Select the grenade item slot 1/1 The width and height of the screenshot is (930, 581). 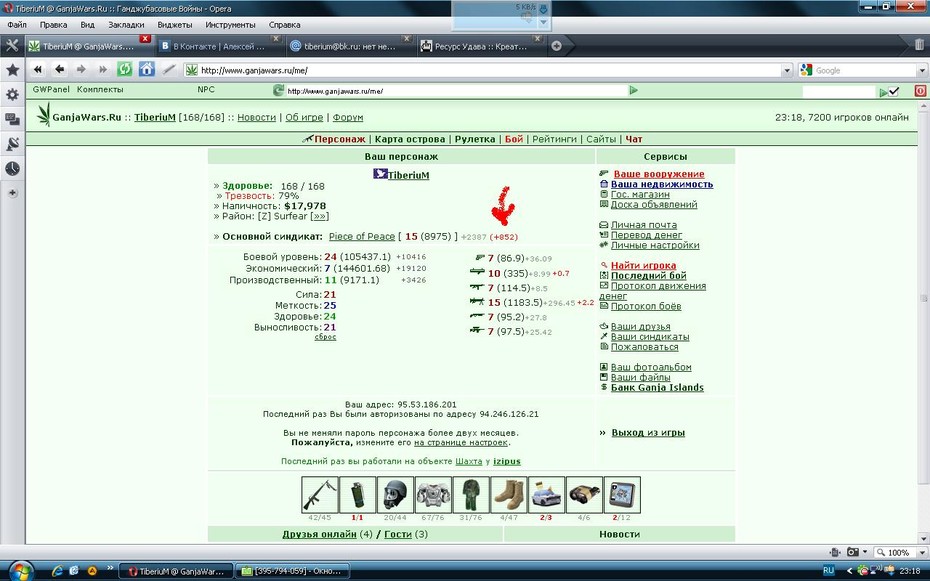coord(357,494)
